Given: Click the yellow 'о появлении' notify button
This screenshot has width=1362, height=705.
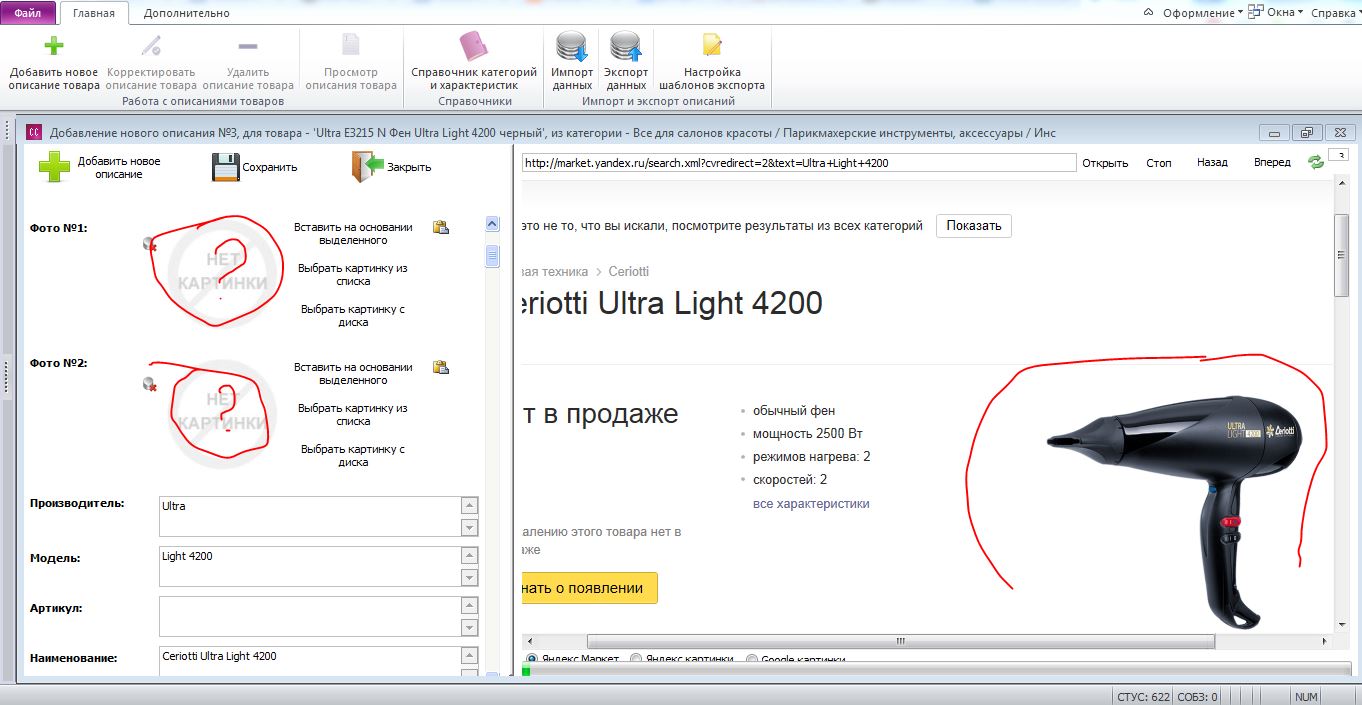Looking at the screenshot, I should [x=589, y=588].
